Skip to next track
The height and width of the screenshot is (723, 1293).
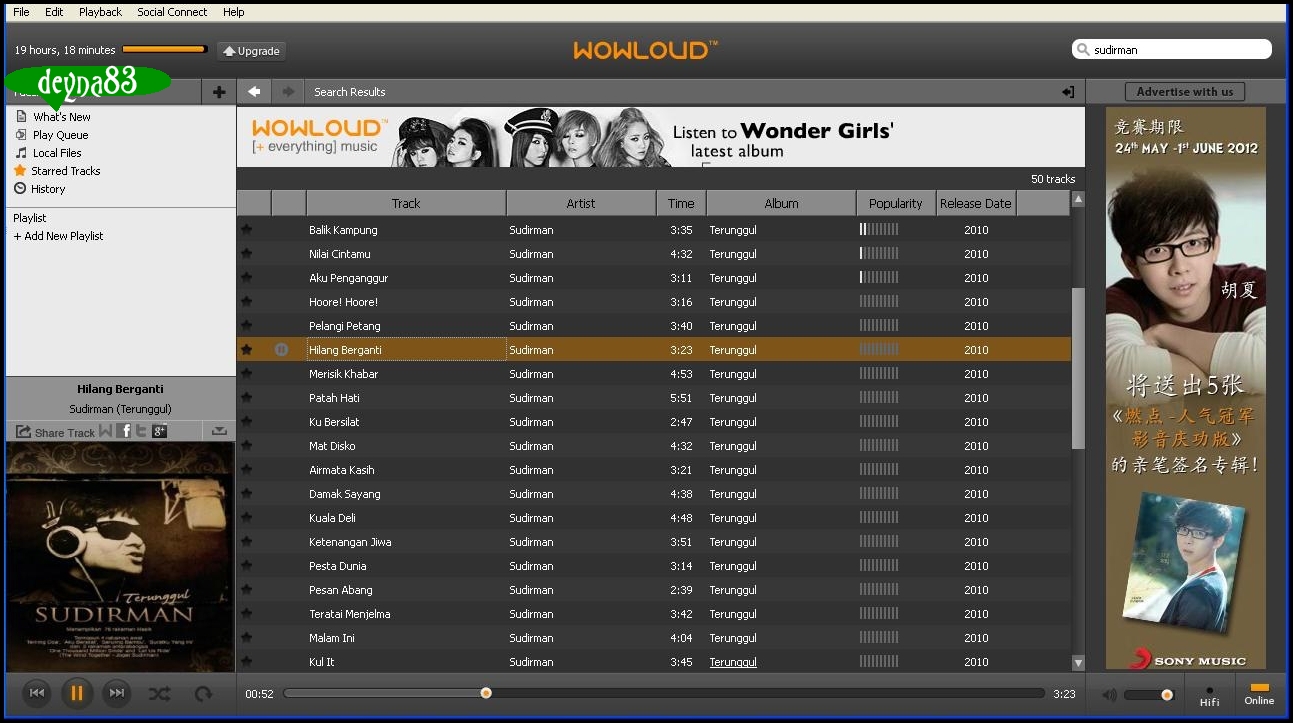point(117,692)
